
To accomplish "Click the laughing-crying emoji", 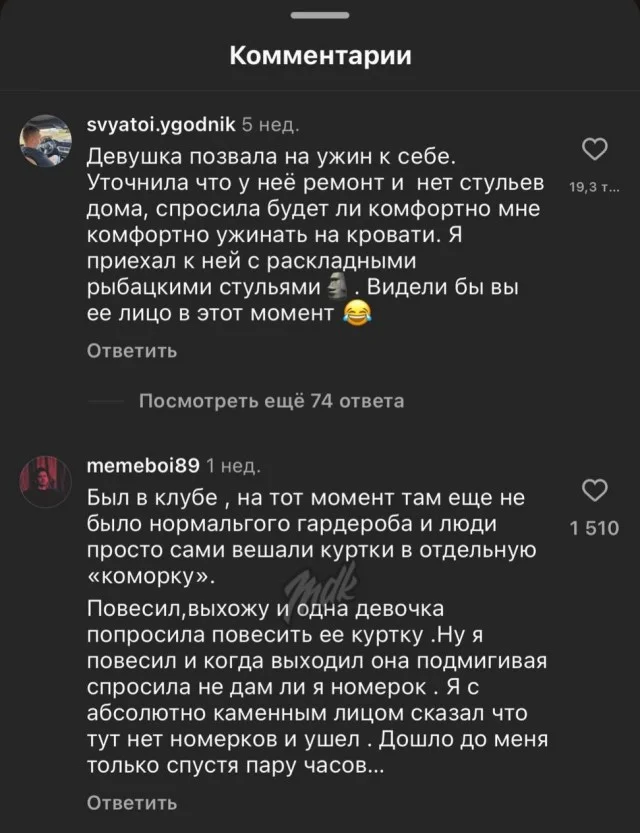I will tap(355, 315).
